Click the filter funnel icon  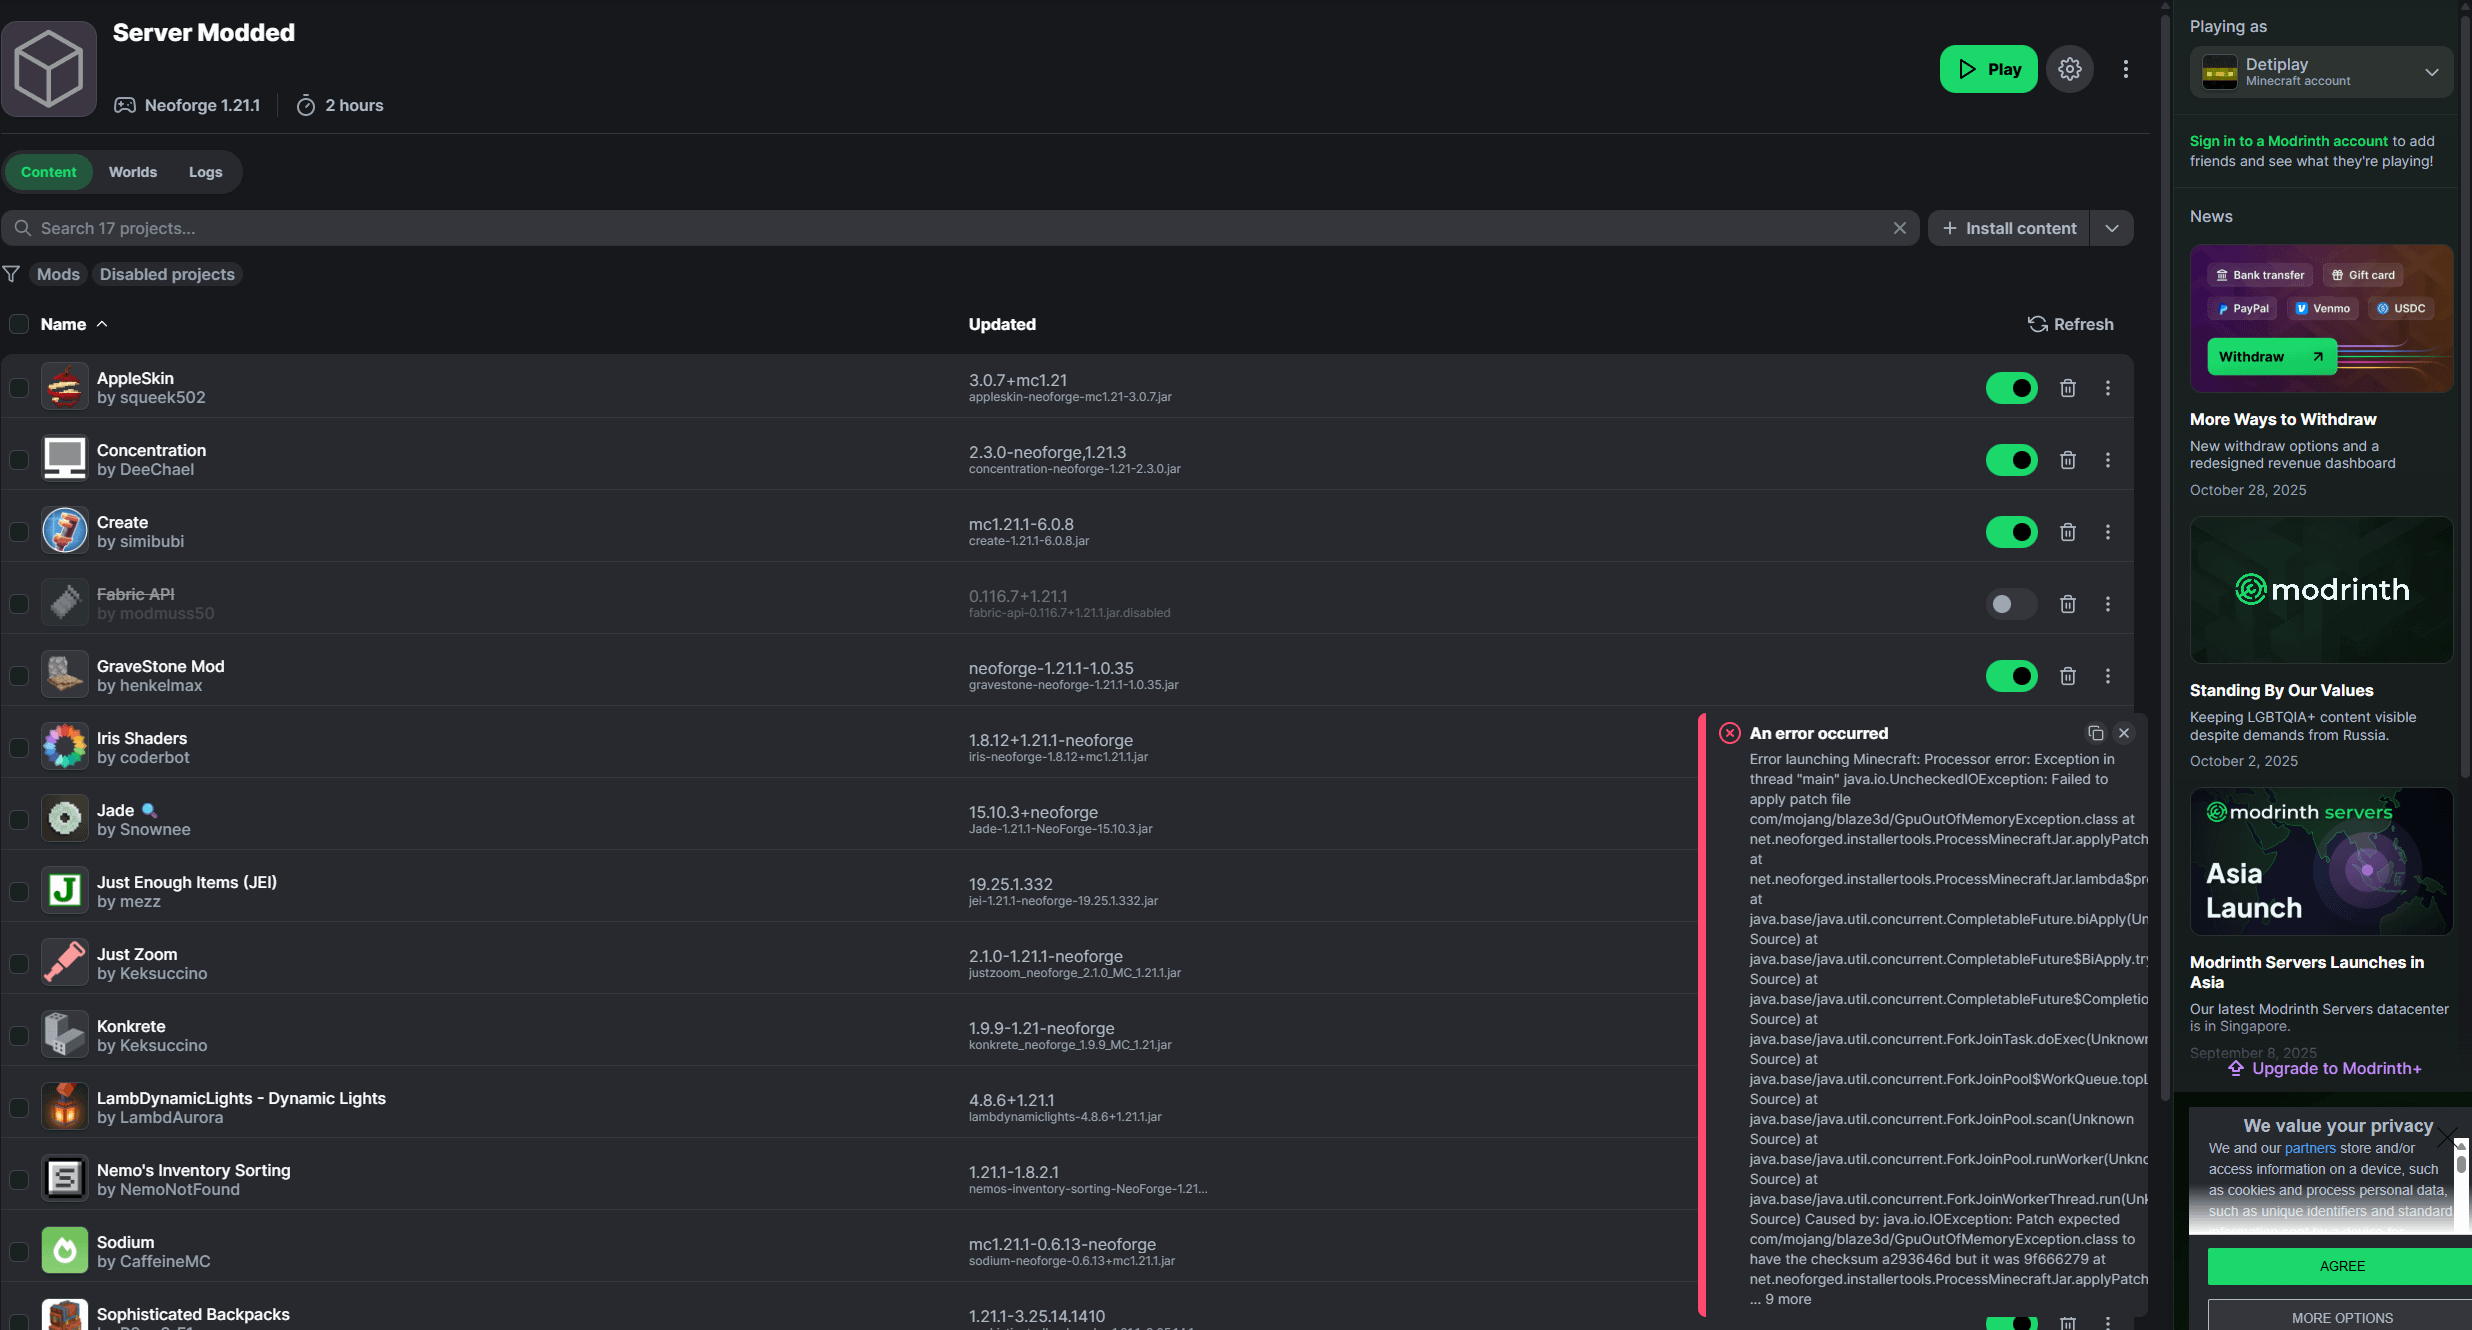pyautogui.click(x=12, y=274)
